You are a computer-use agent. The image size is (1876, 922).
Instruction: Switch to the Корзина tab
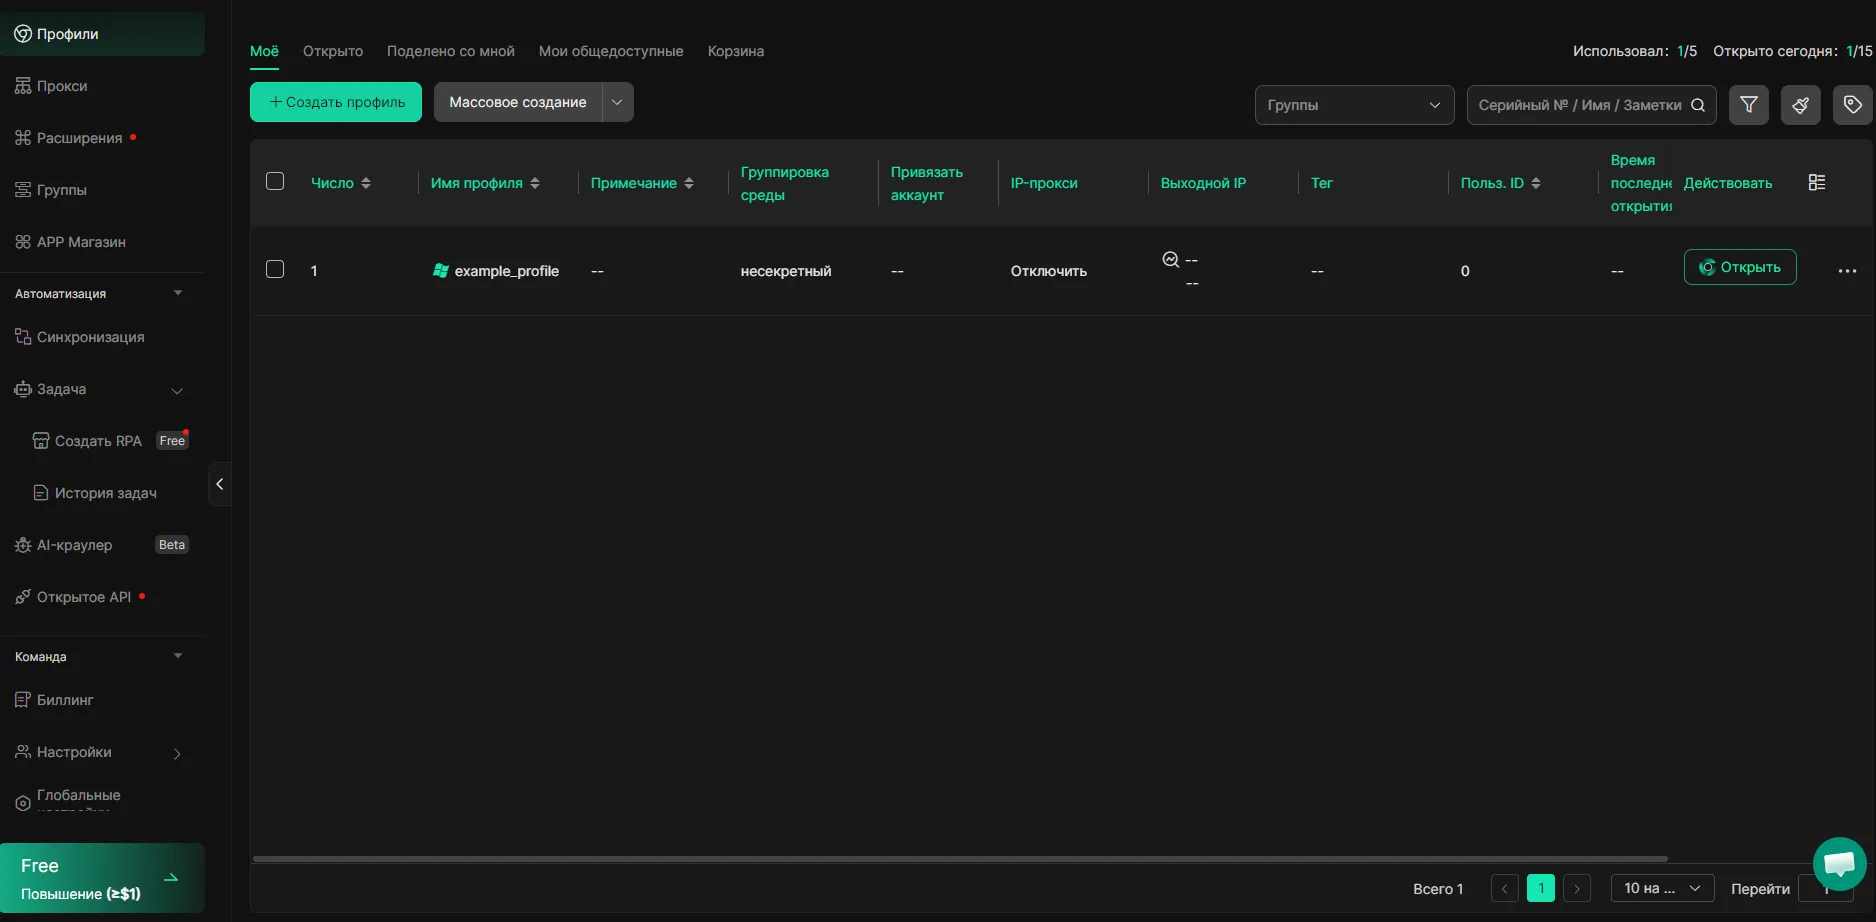click(735, 51)
